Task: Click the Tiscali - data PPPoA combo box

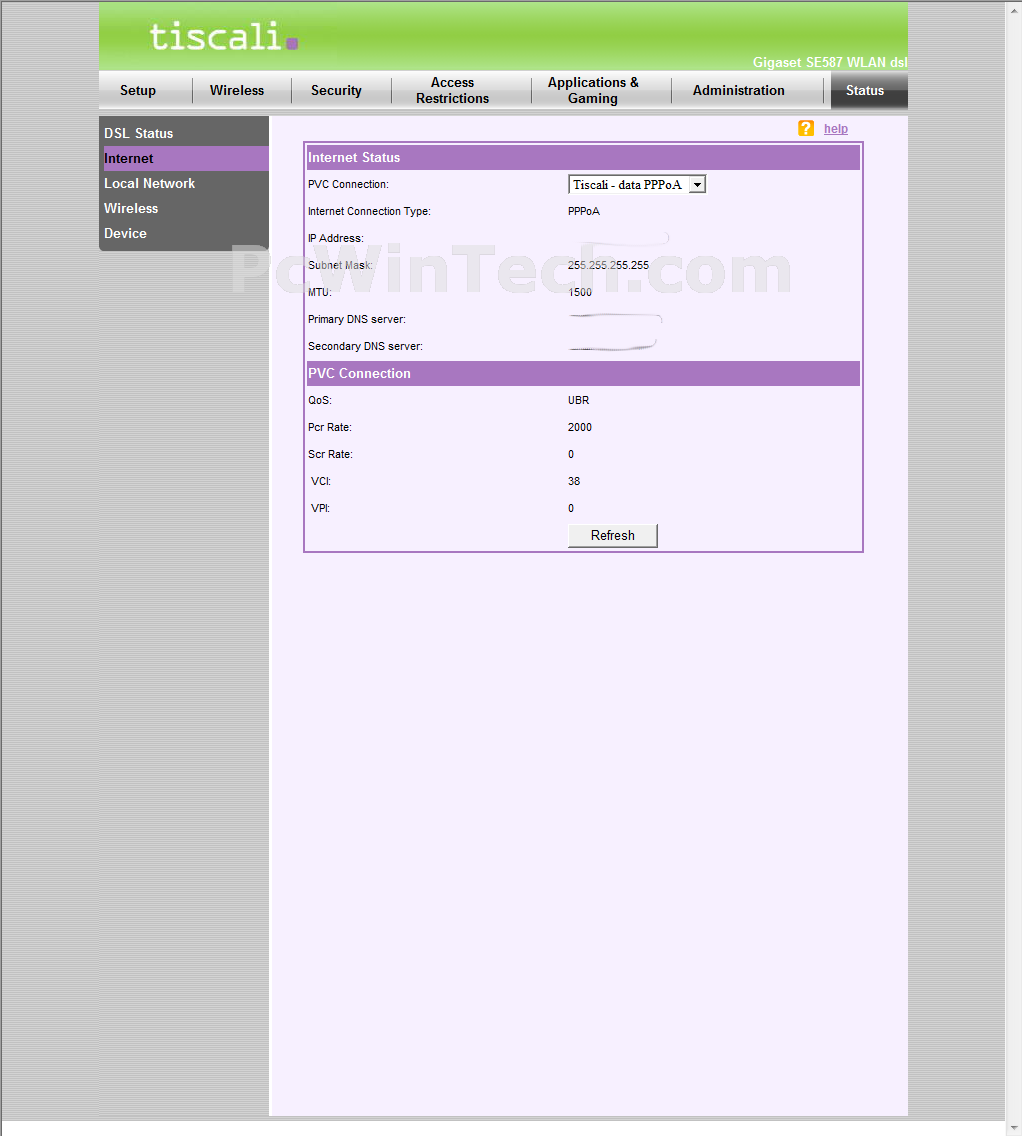Action: pyautogui.click(x=637, y=185)
